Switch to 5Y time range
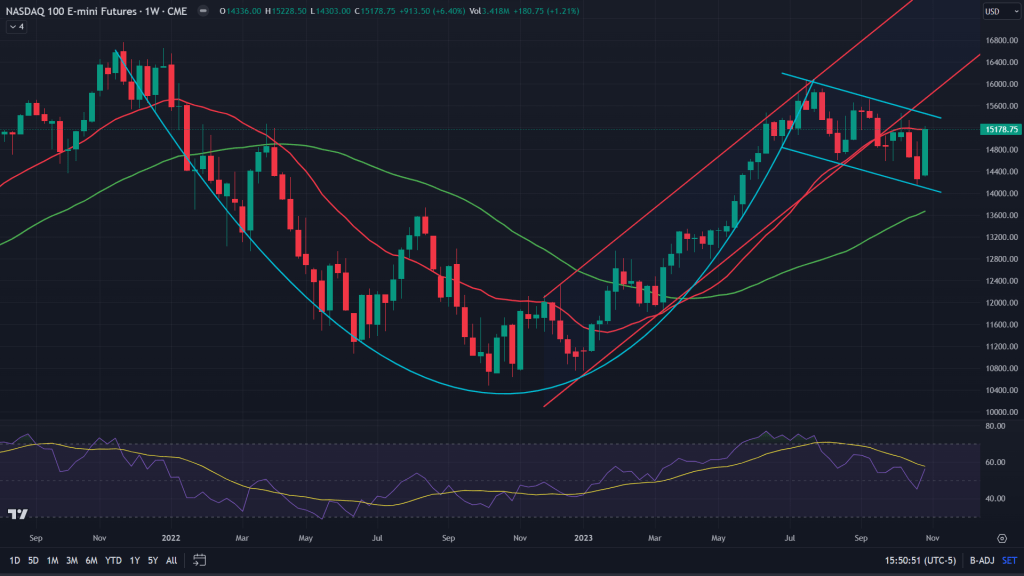 (152, 559)
